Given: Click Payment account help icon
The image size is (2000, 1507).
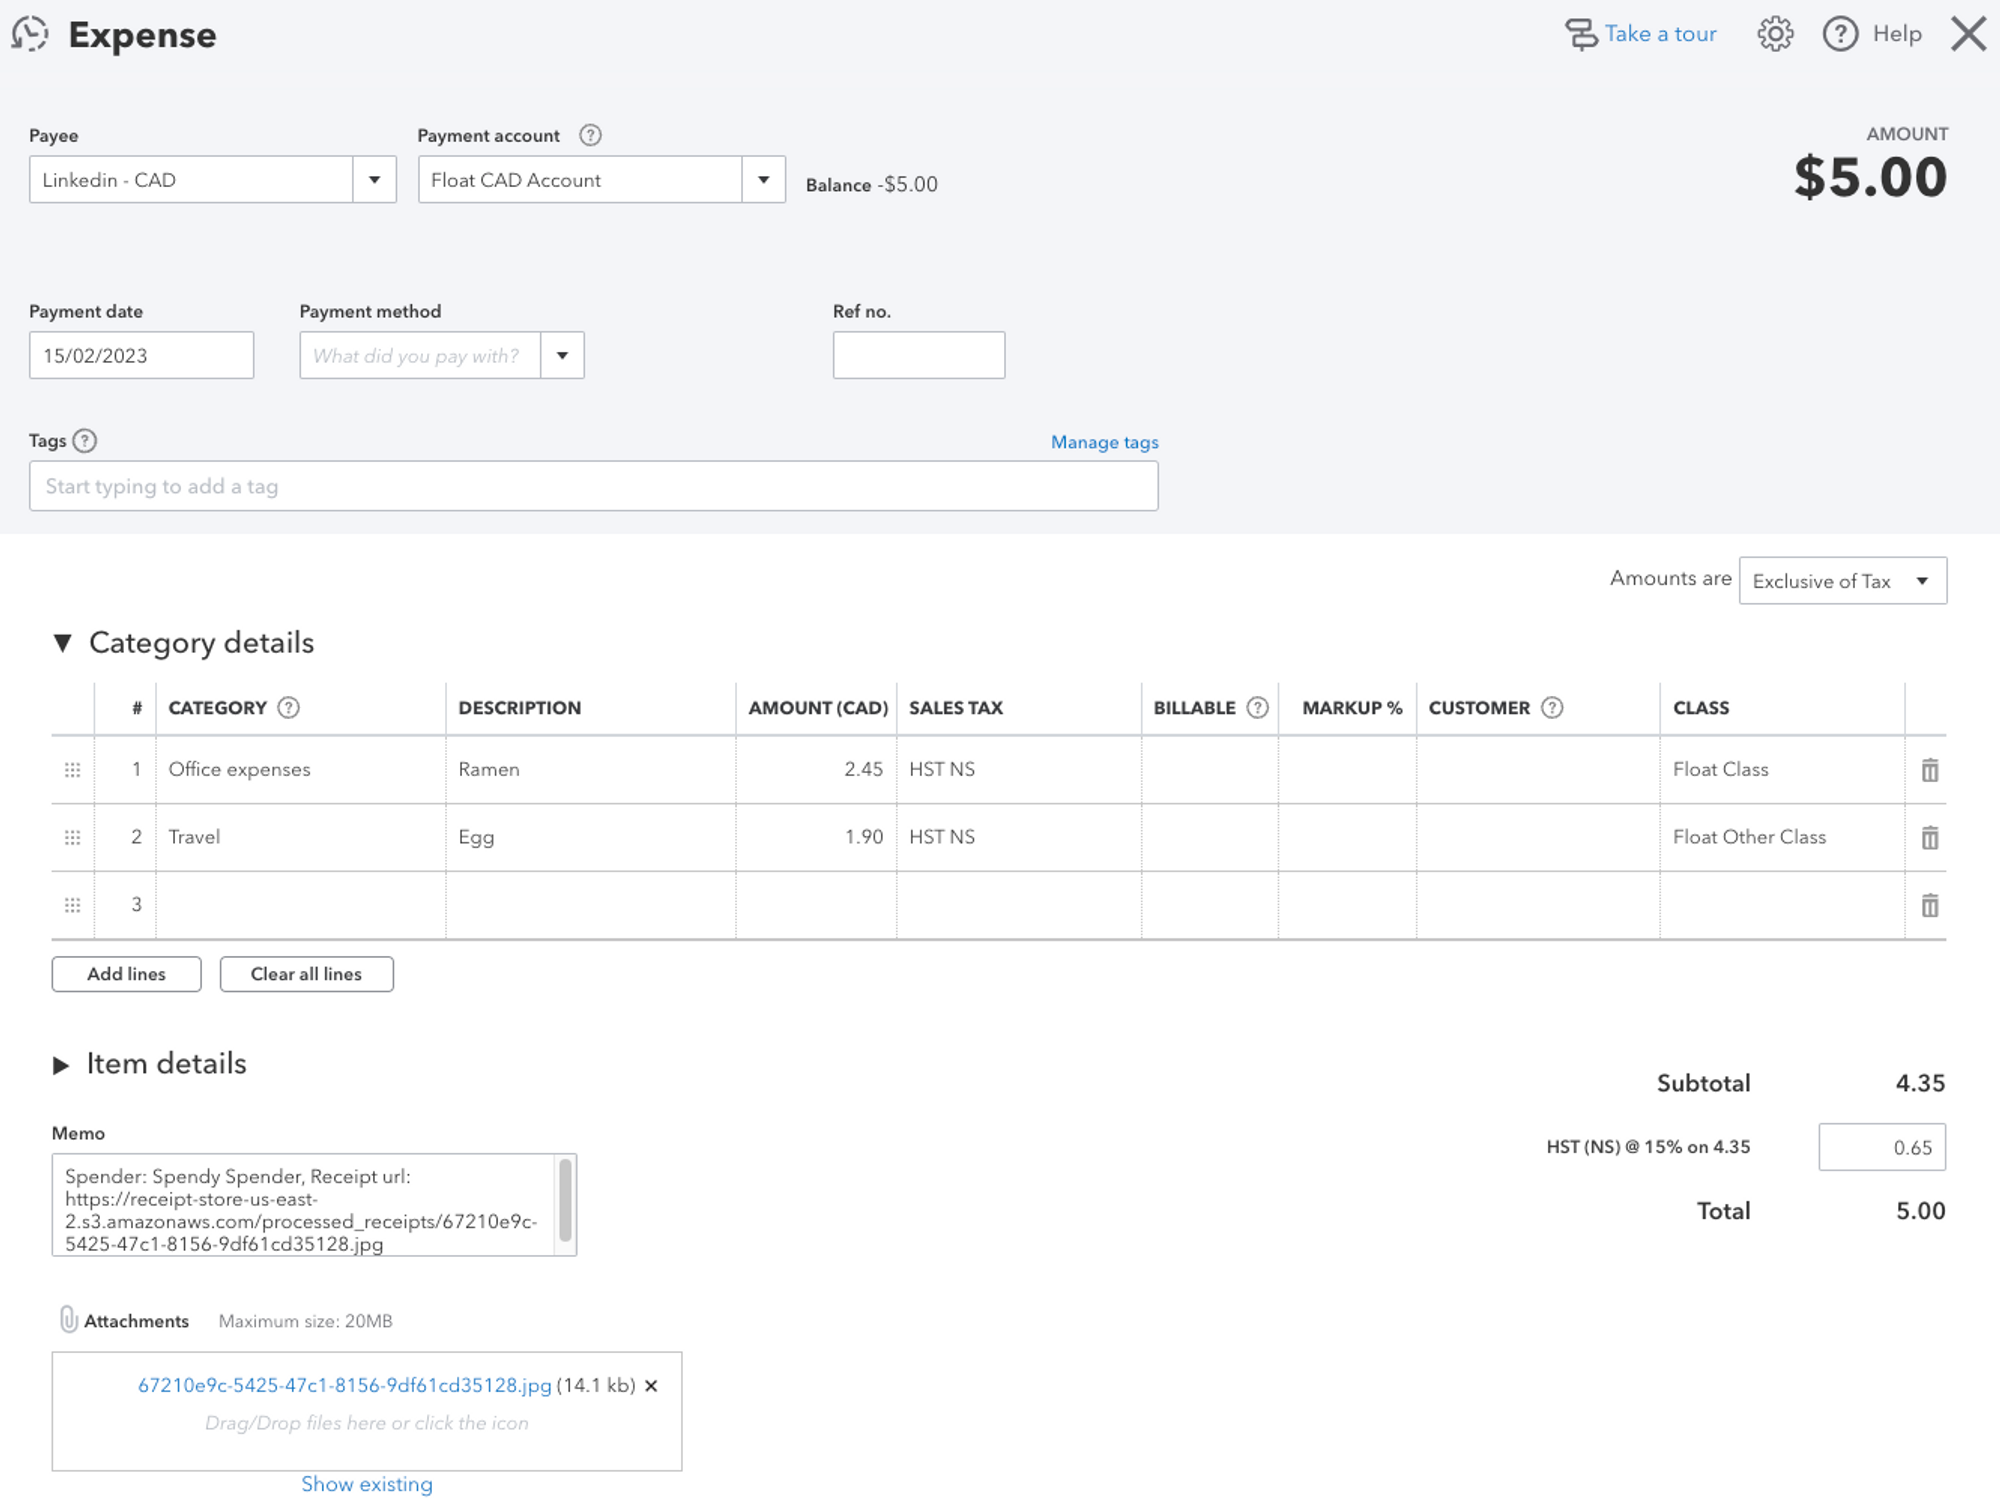Looking at the screenshot, I should pyautogui.click(x=590, y=135).
